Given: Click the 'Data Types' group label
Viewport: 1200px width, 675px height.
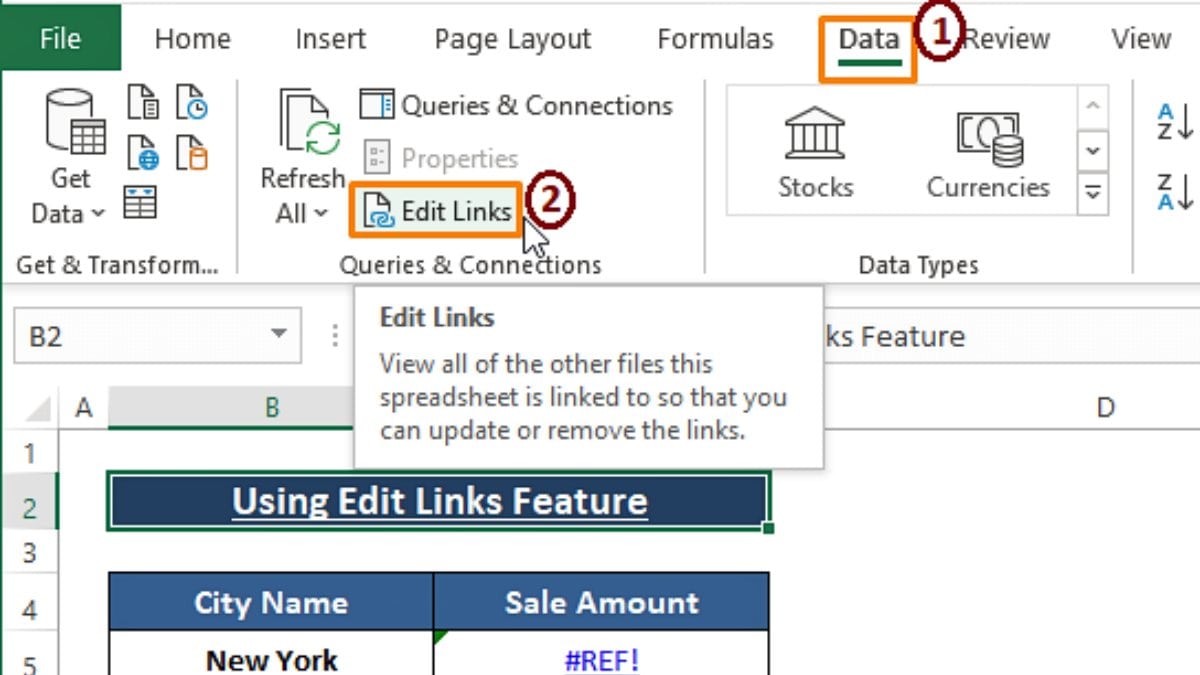Looking at the screenshot, I should pyautogui.click(x=918, y=265).
